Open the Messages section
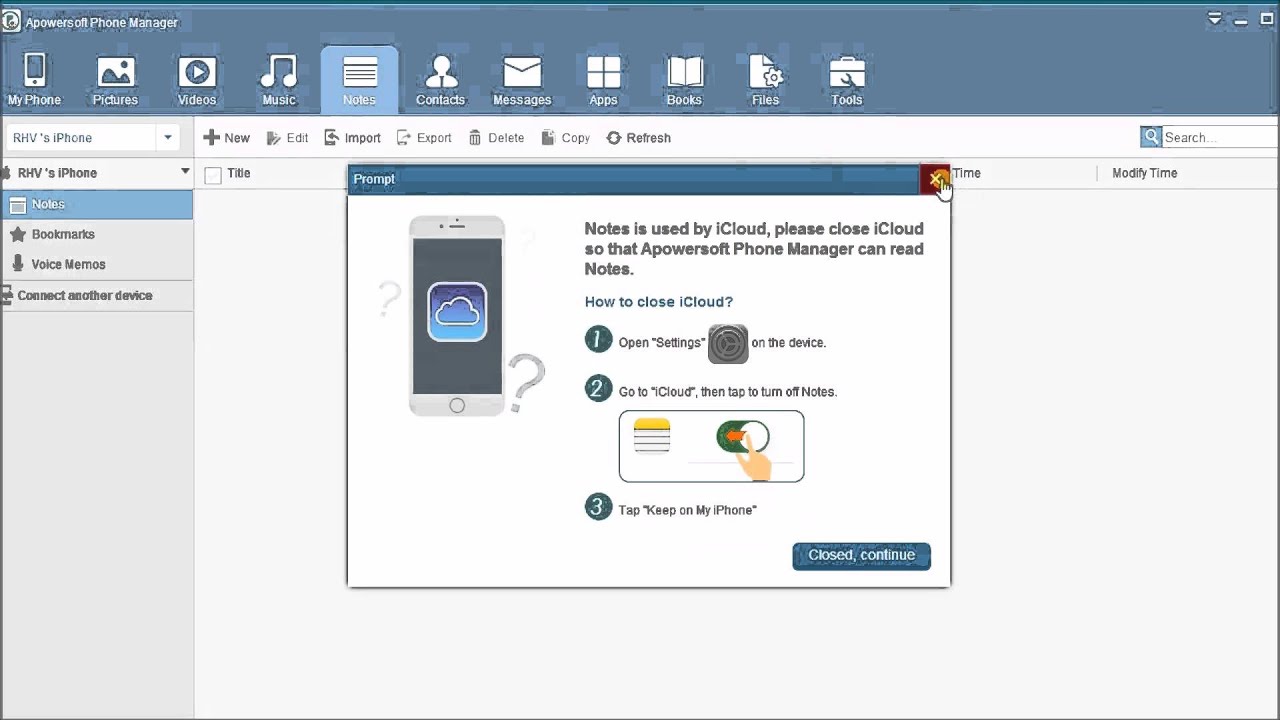Screen dimensions: 1280x720 tap(522, 80)
